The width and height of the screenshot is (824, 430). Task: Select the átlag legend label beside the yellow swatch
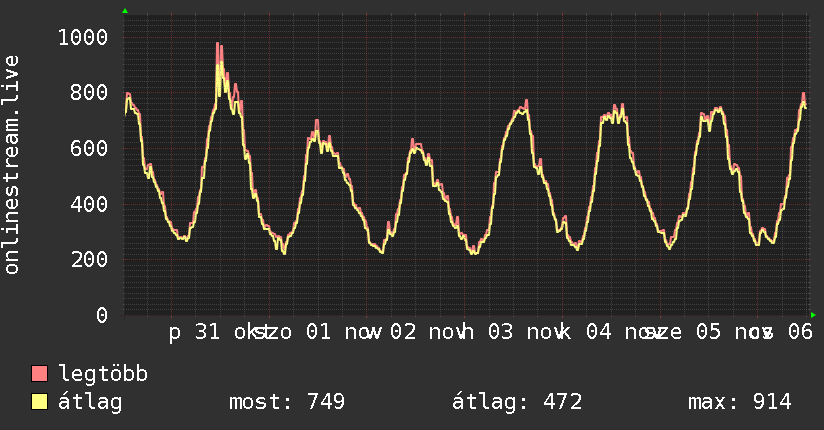pyautogui.click(x=90, y=402)
